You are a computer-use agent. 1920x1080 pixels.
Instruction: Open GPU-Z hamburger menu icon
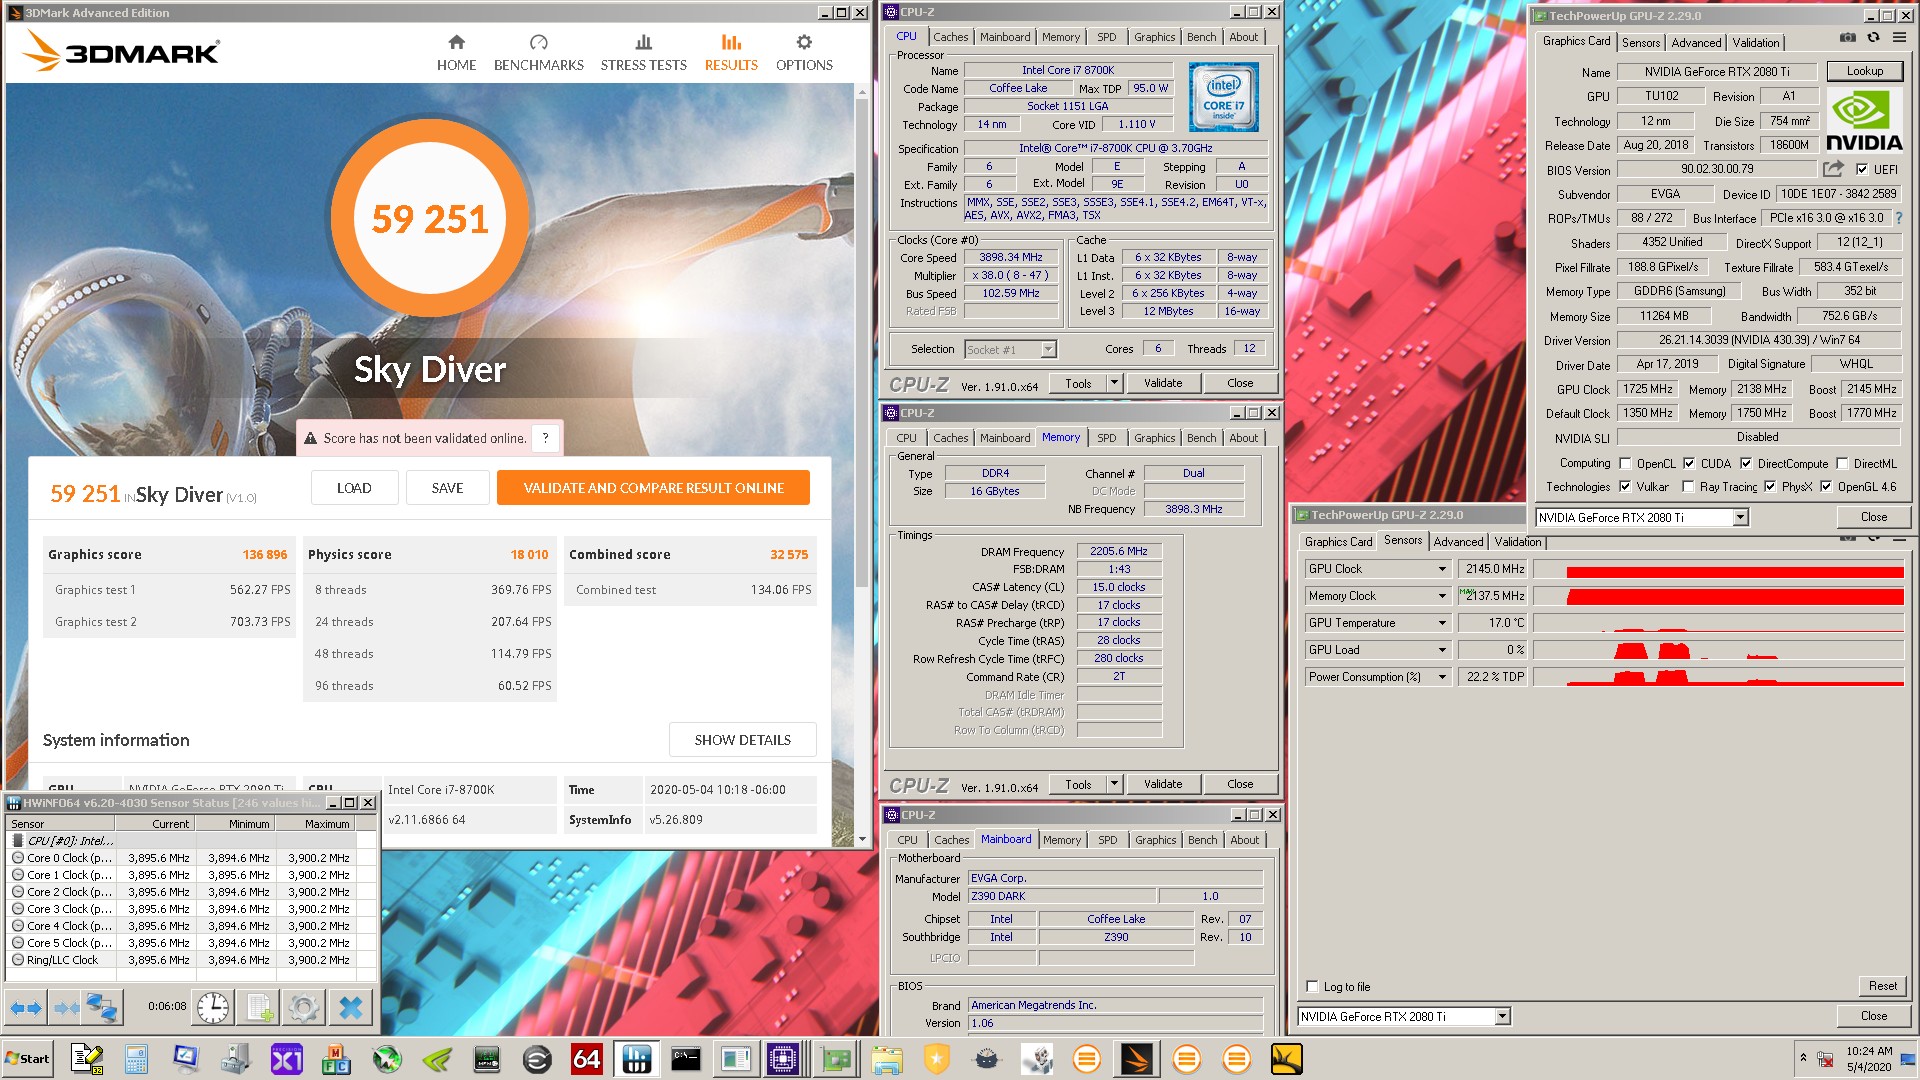coord(1899,37)
